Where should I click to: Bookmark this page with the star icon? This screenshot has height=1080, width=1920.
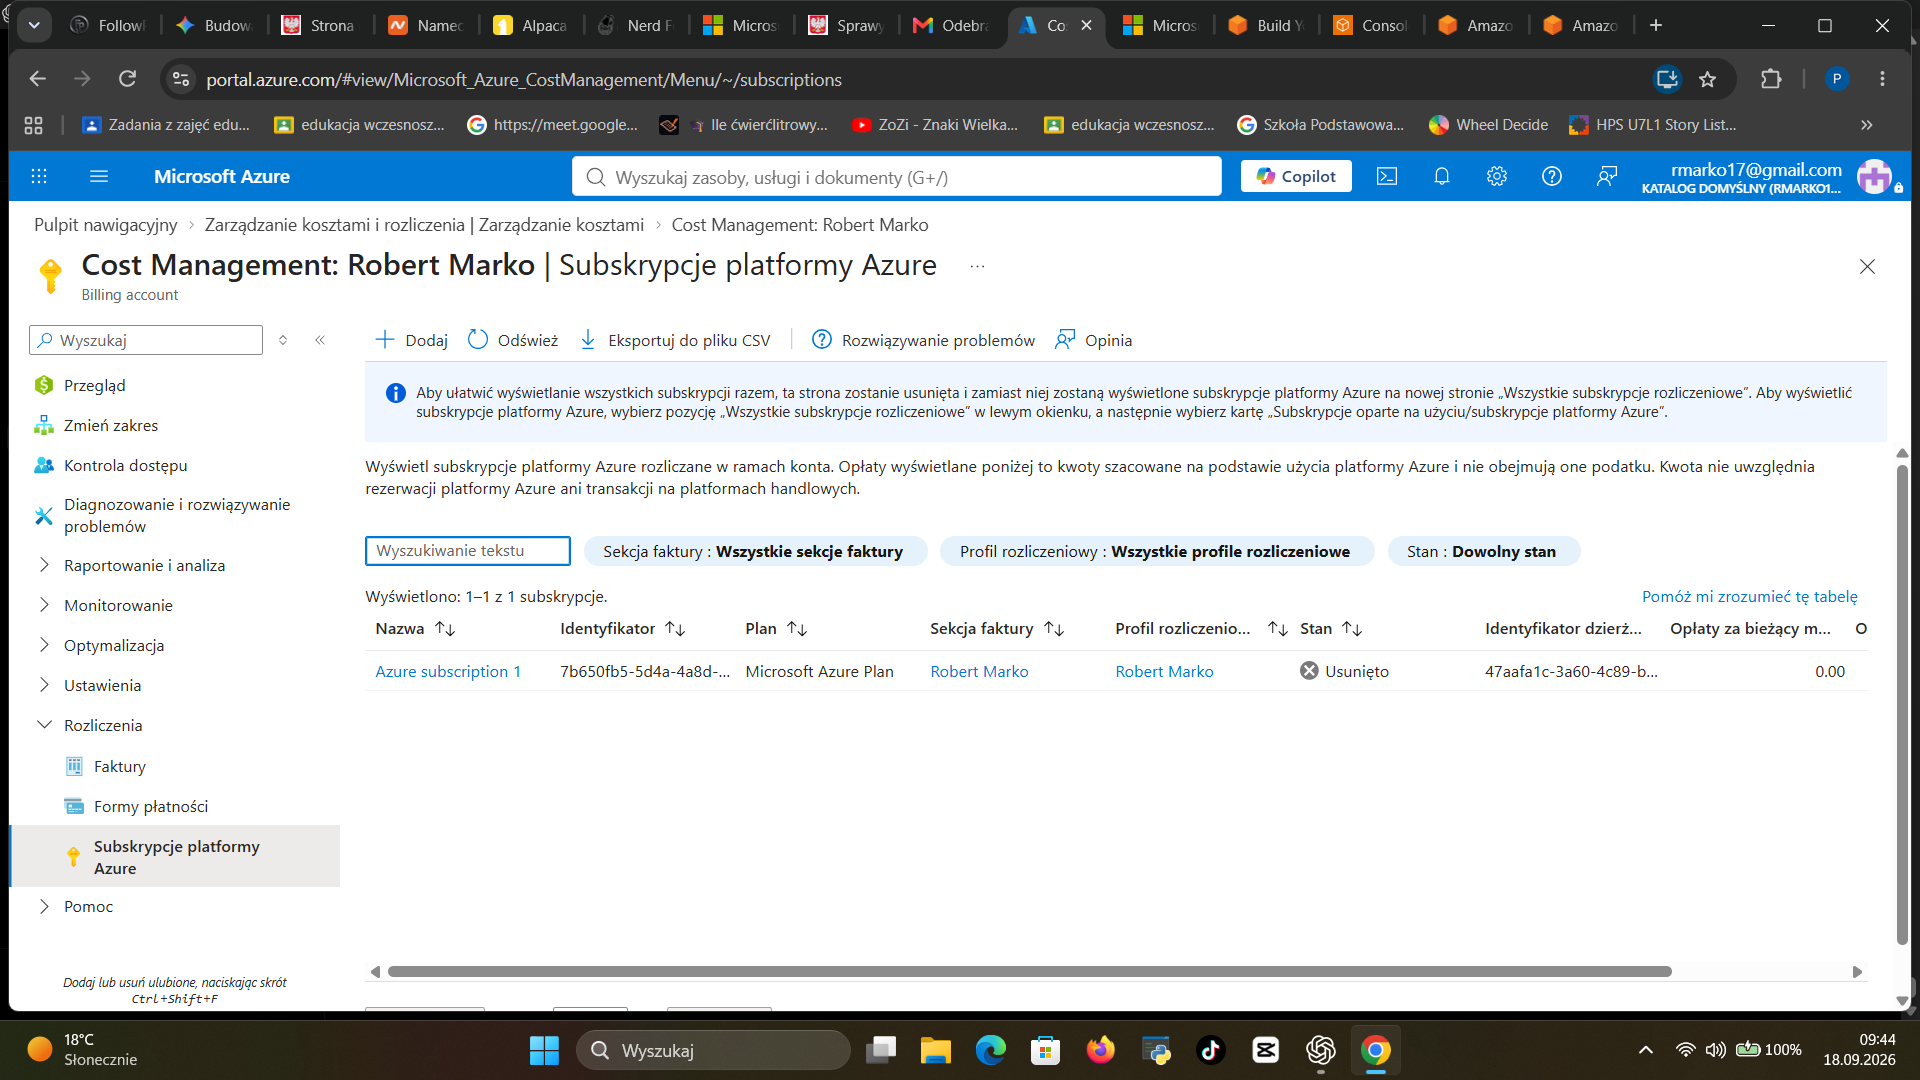click(x=1708, y=79)
